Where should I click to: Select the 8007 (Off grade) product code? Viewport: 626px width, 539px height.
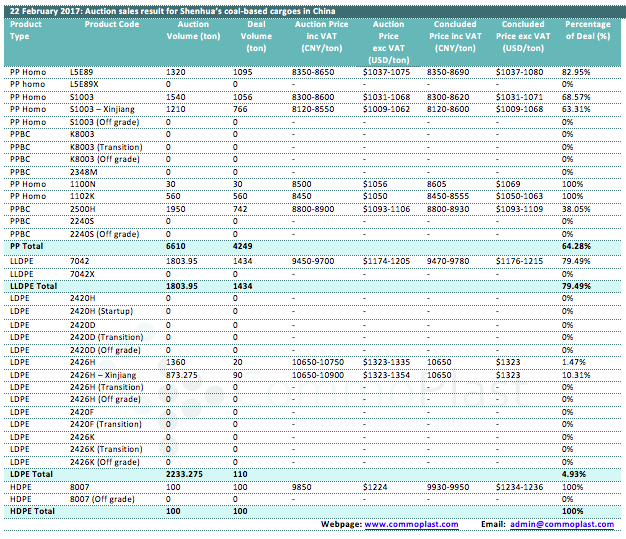tap(104, 498)
